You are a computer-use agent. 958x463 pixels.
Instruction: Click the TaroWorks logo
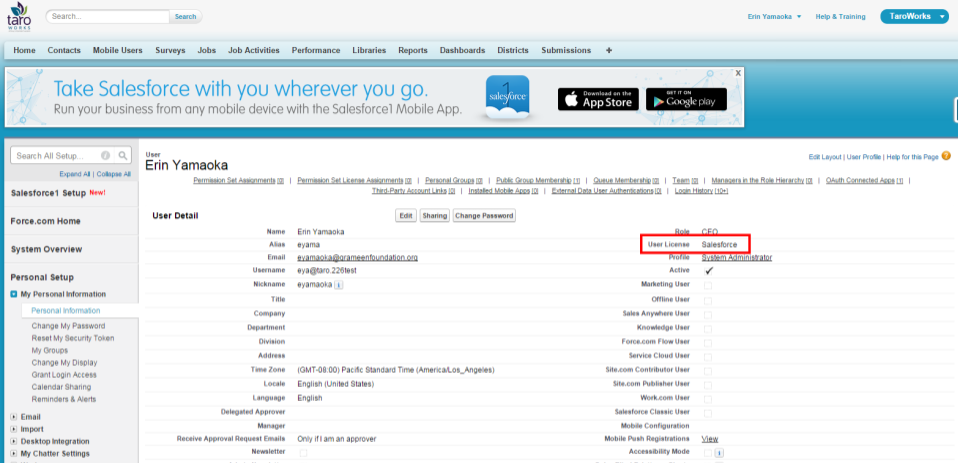pos(18,16)
